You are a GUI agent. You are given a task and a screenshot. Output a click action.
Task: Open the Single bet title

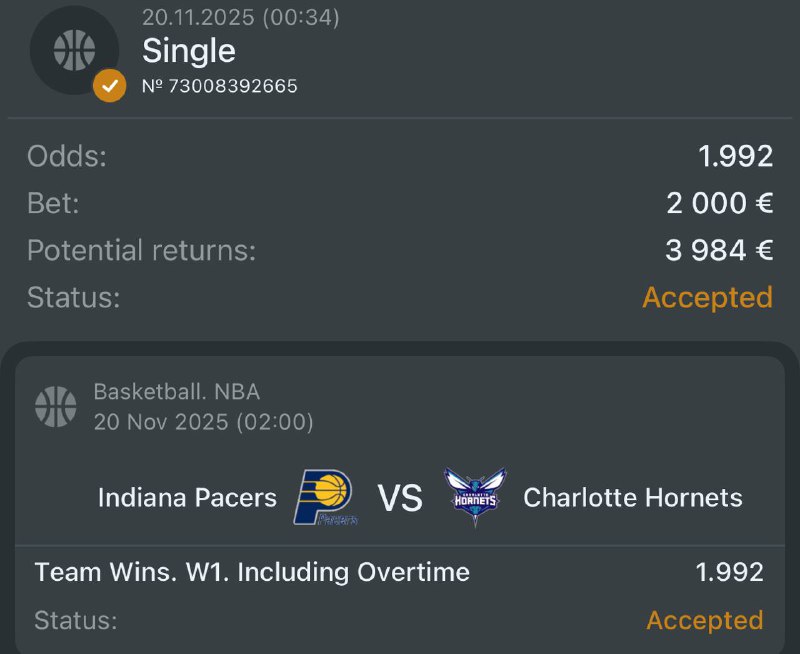click(189, 50)
